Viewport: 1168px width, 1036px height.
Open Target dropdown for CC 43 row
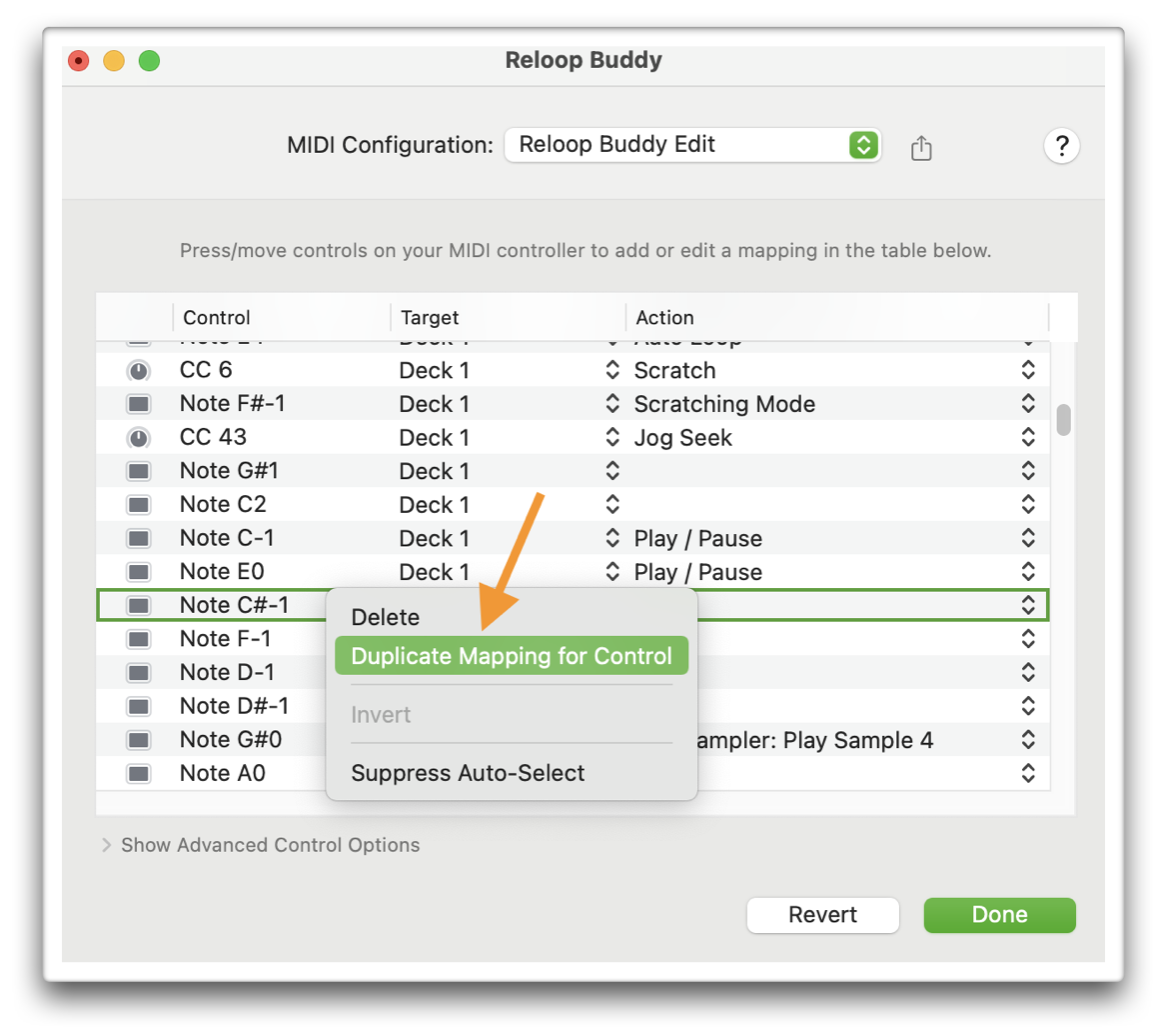coord(612,436)
